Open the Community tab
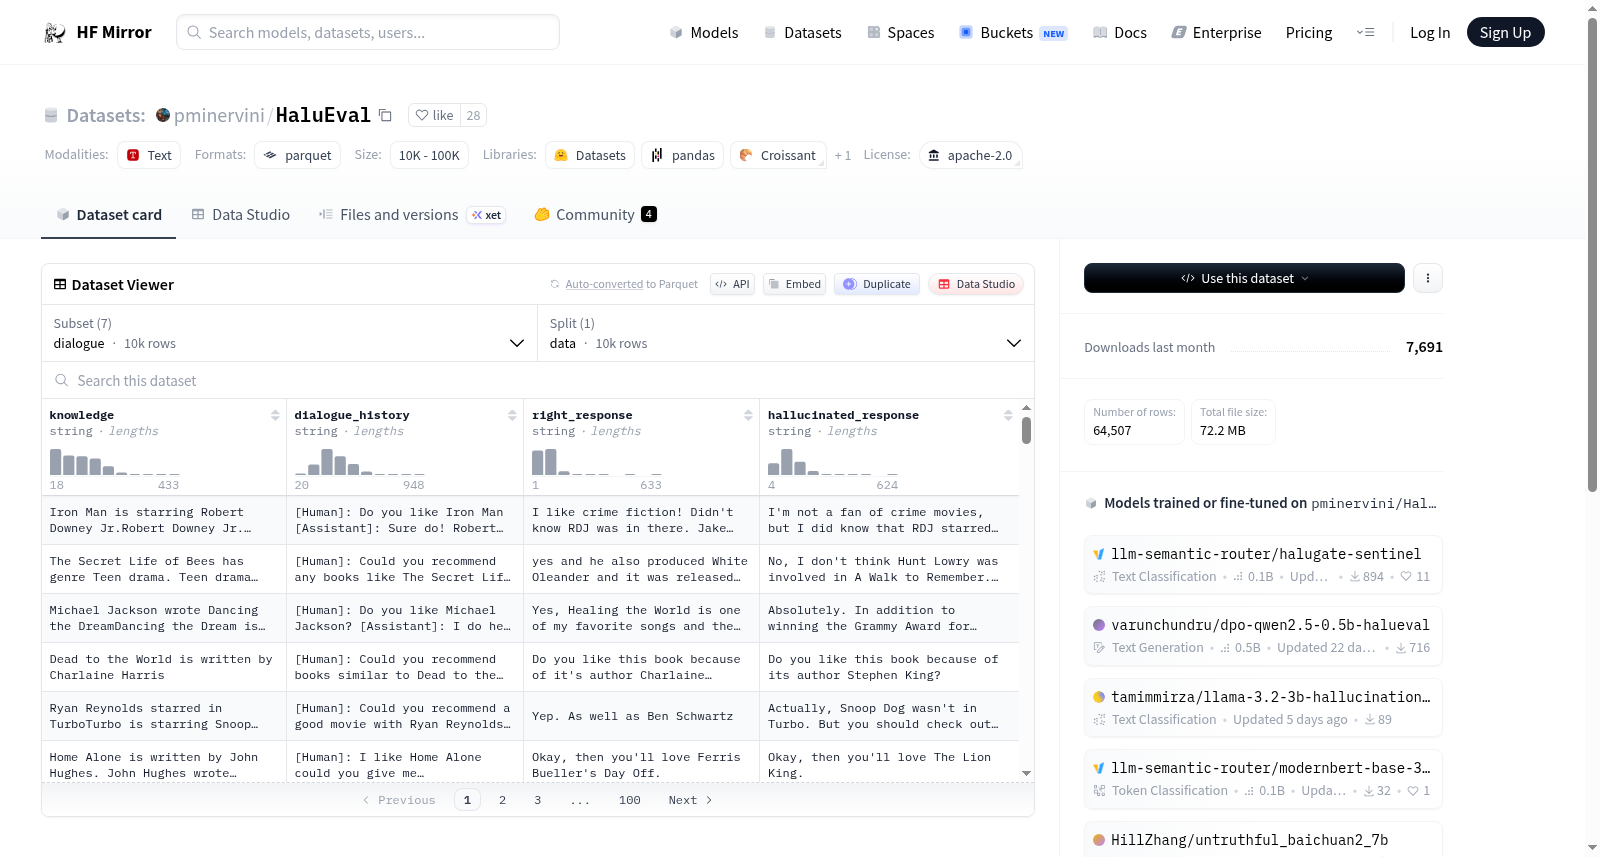The width and height of the screenshot is (1600, 857). pyautogui.click(x=596, y=215)
